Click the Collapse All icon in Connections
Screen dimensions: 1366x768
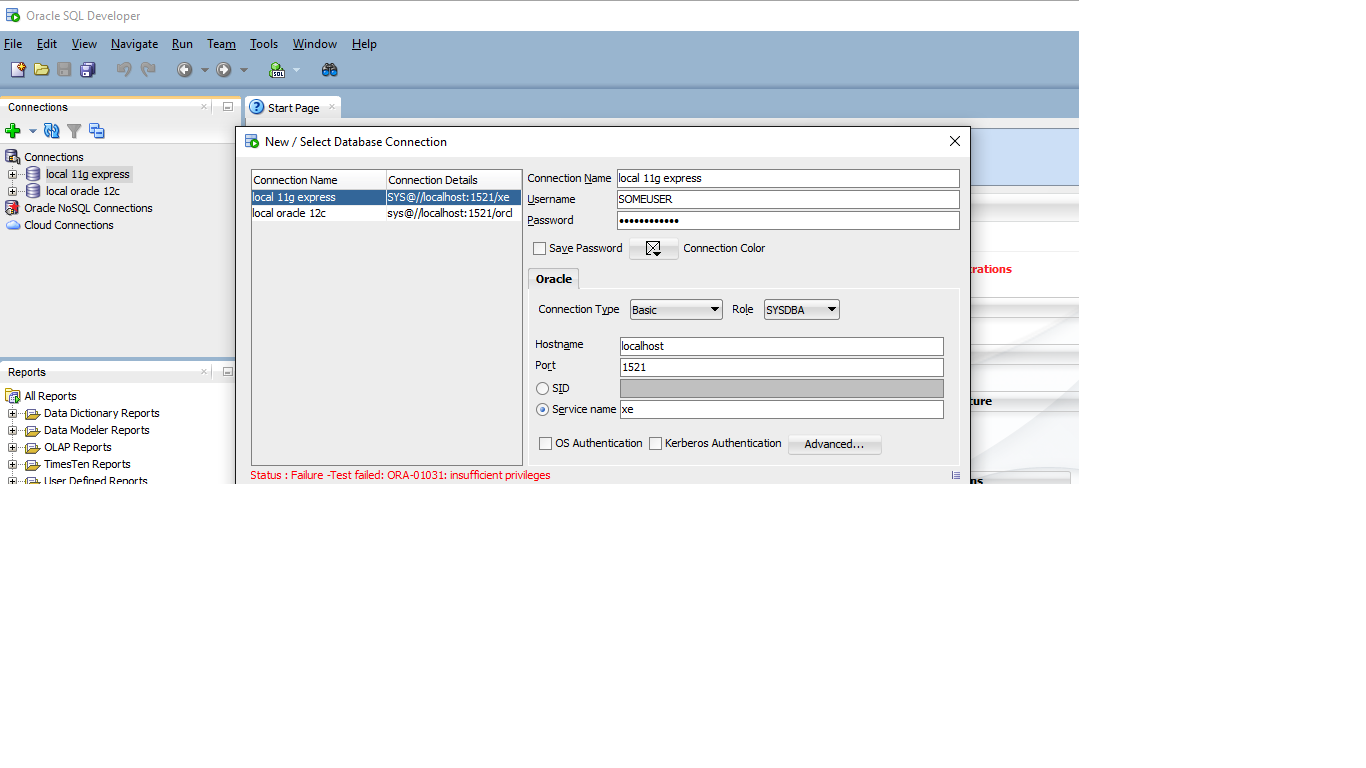pyautogui.click(x=97, y=131)
